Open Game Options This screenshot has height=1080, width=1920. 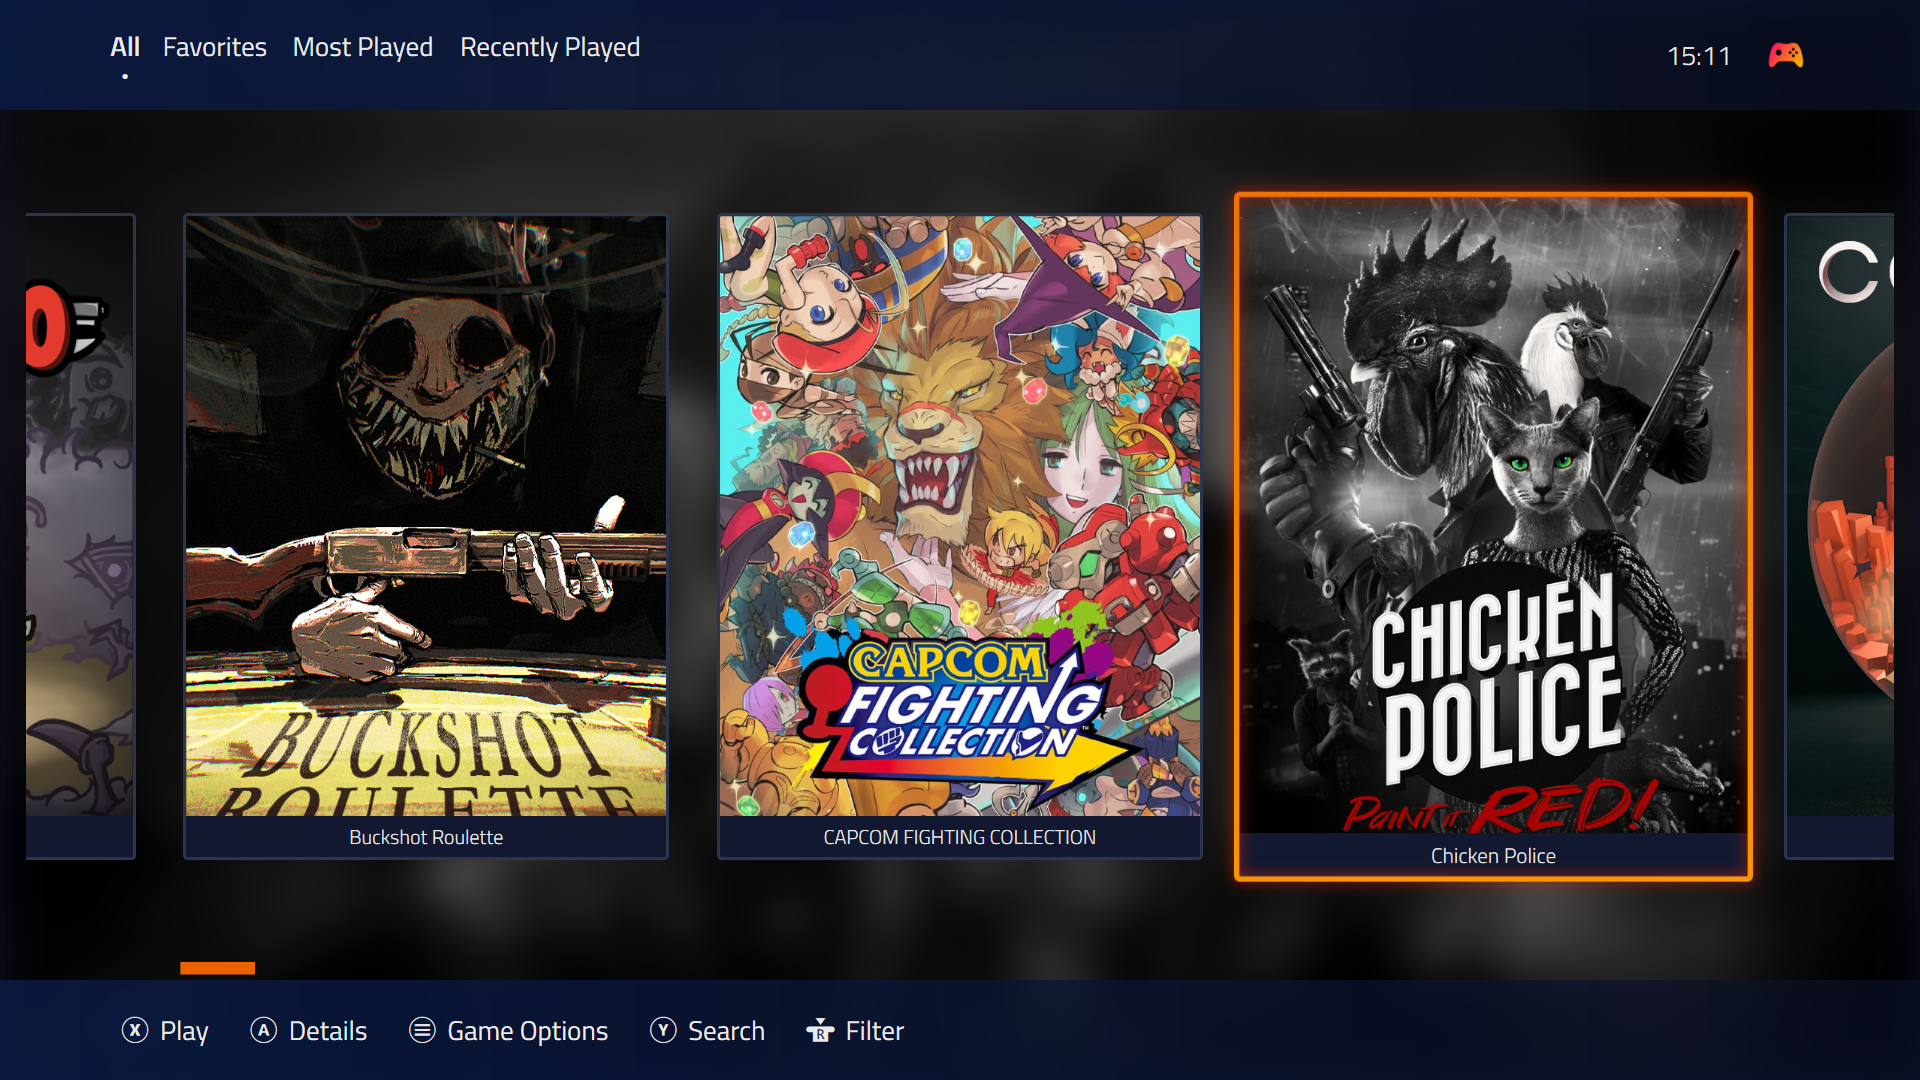coord(527,1030)
